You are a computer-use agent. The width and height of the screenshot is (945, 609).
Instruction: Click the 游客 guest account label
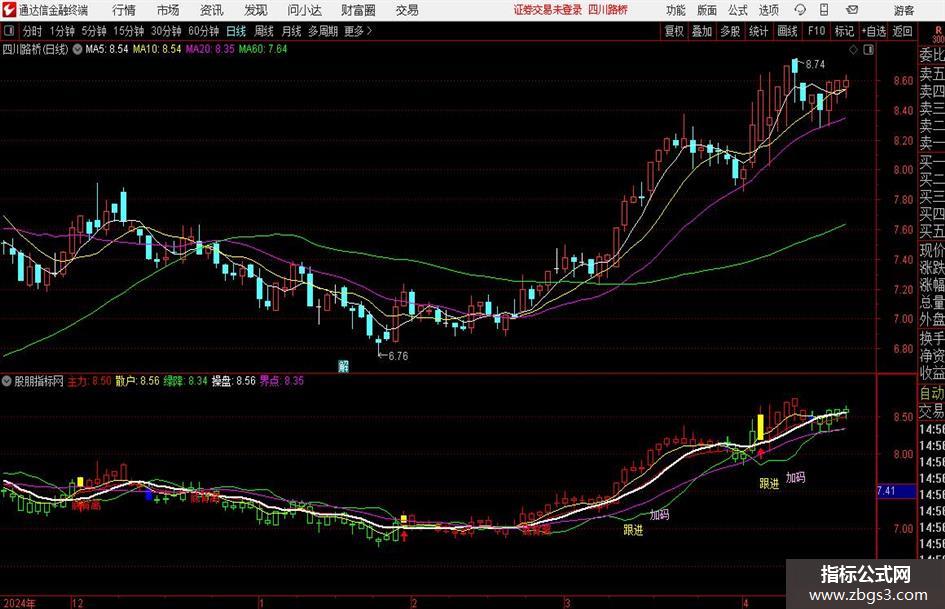point(903,10)
